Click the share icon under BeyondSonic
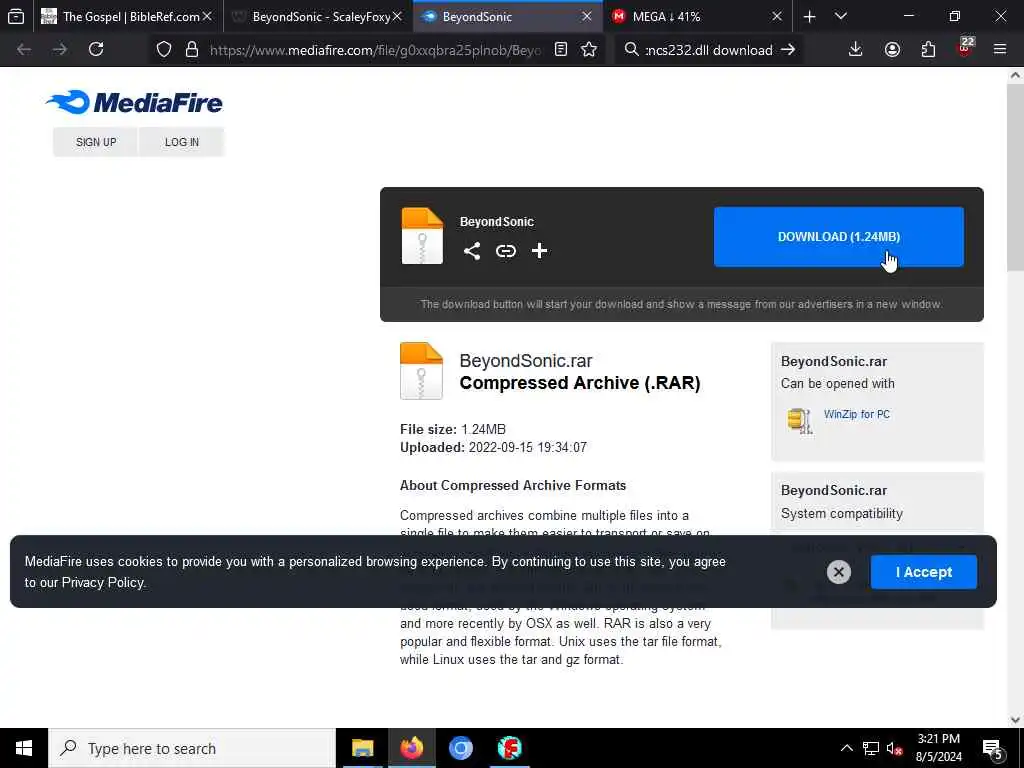The image size is (1024, 768). [x=472, y=251]
